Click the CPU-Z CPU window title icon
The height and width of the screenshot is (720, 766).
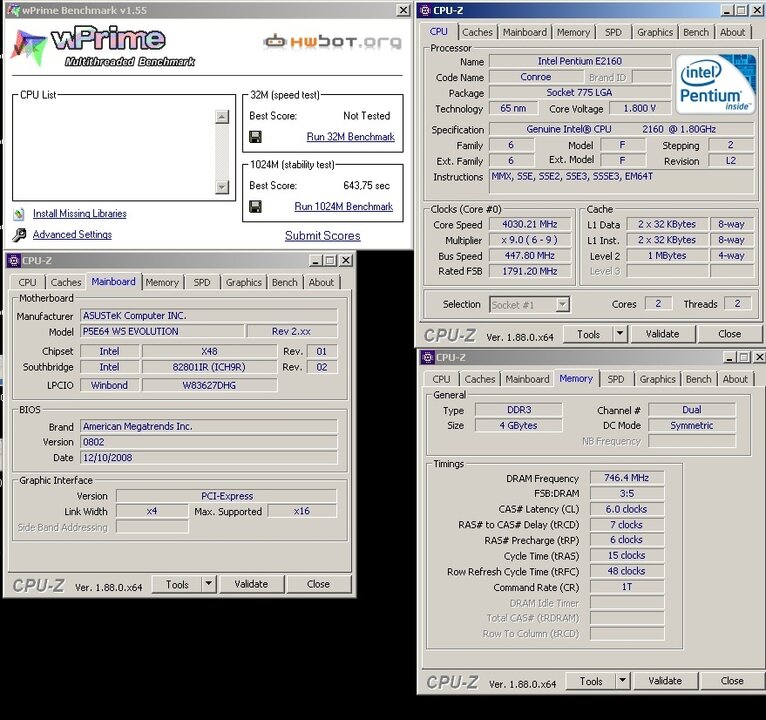point(425,10)
